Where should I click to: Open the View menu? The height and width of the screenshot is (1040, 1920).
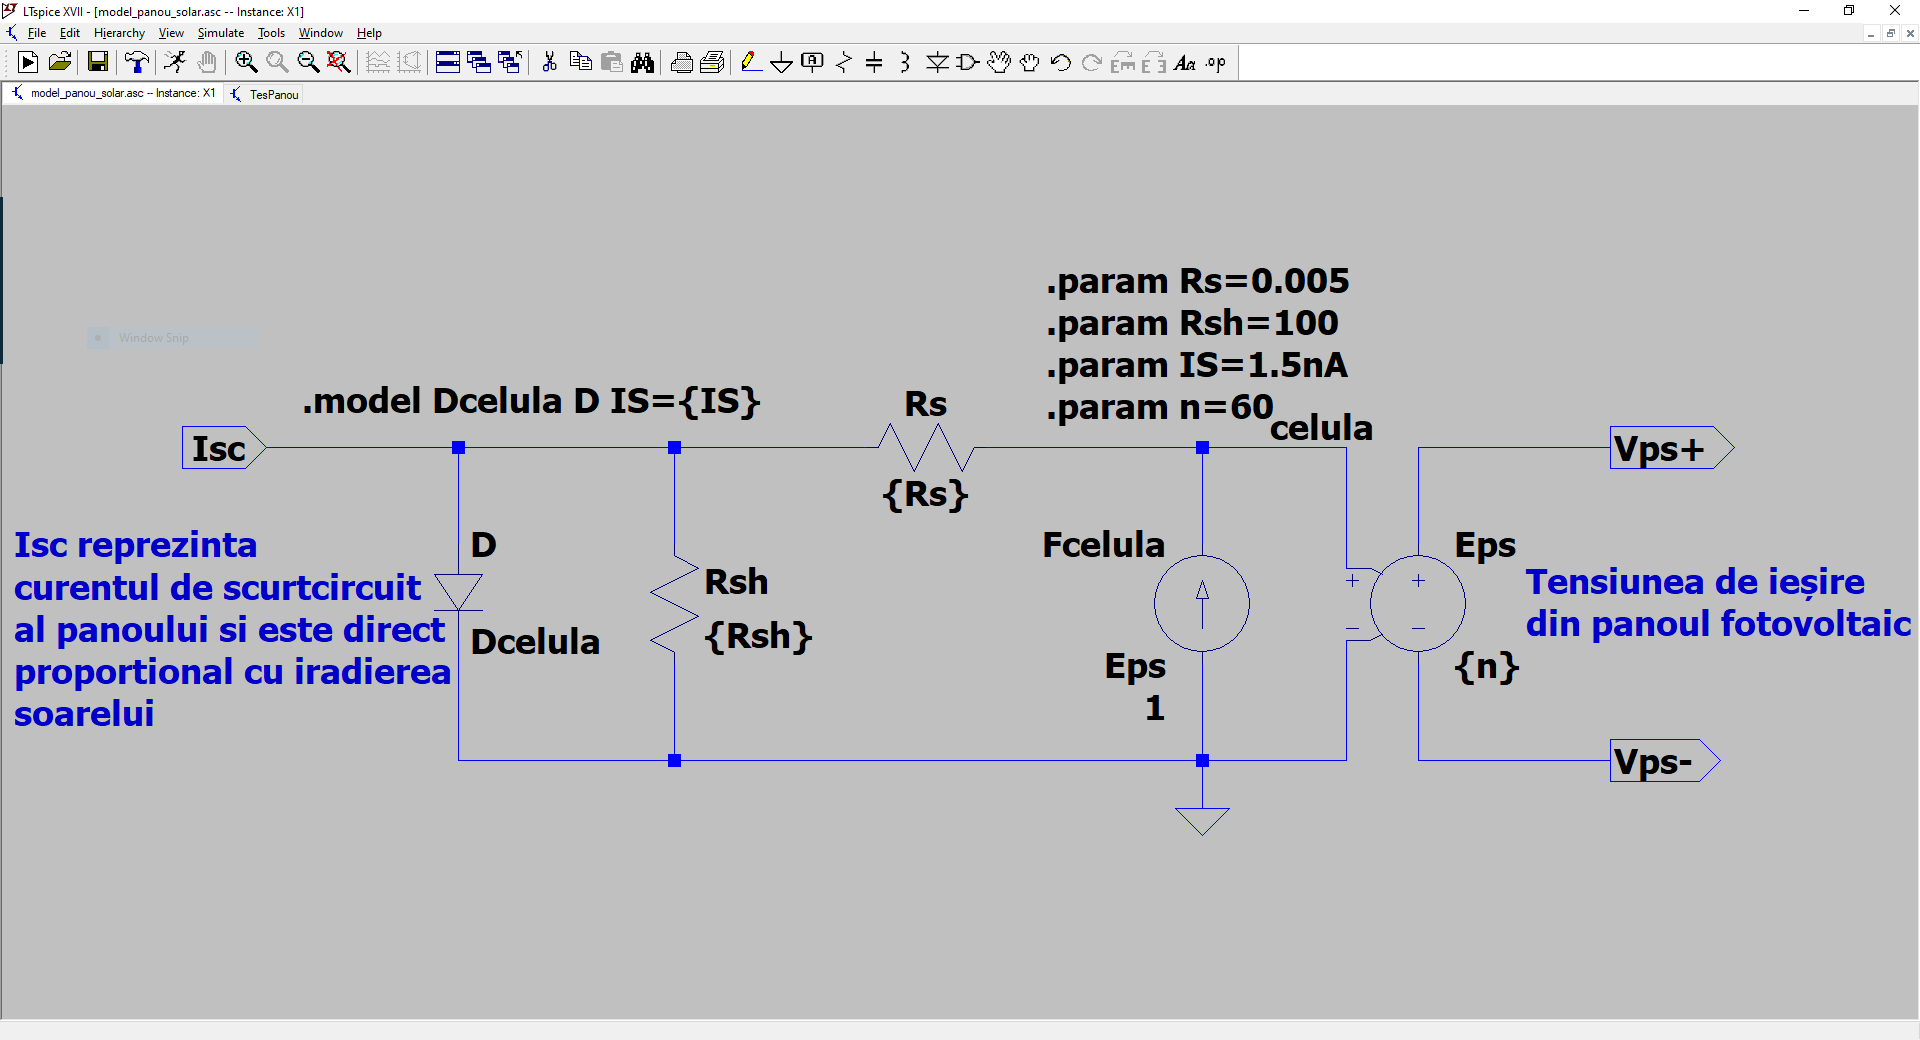pyautogui.click(x=171, y=33)
